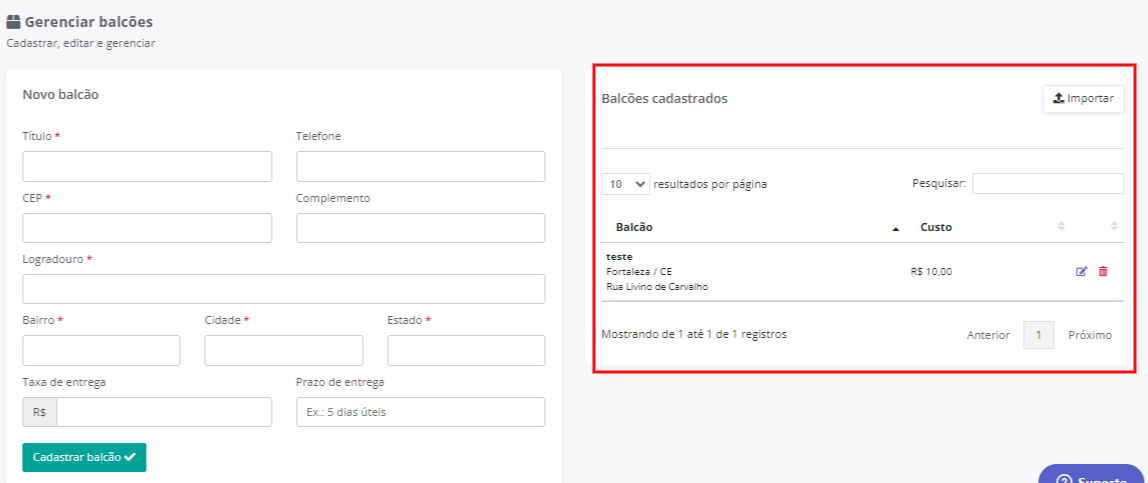Sort by Balcão column arrow
This screenshot has height=483, width=1148.
coord(895,228)
